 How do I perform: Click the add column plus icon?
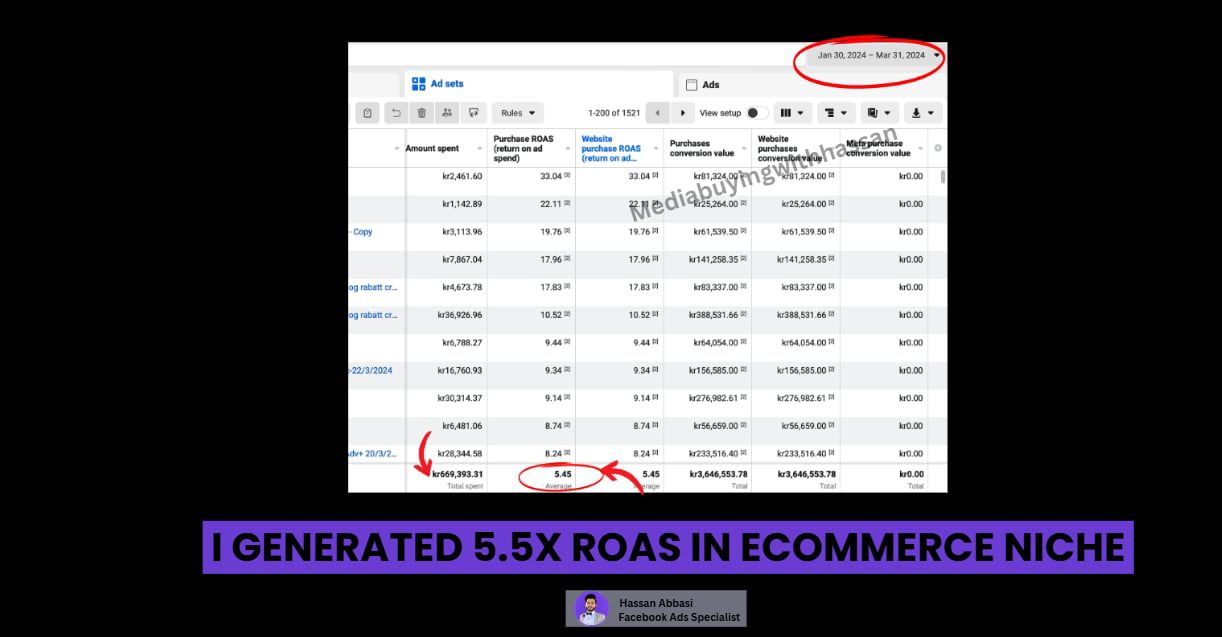coord(937,148)
